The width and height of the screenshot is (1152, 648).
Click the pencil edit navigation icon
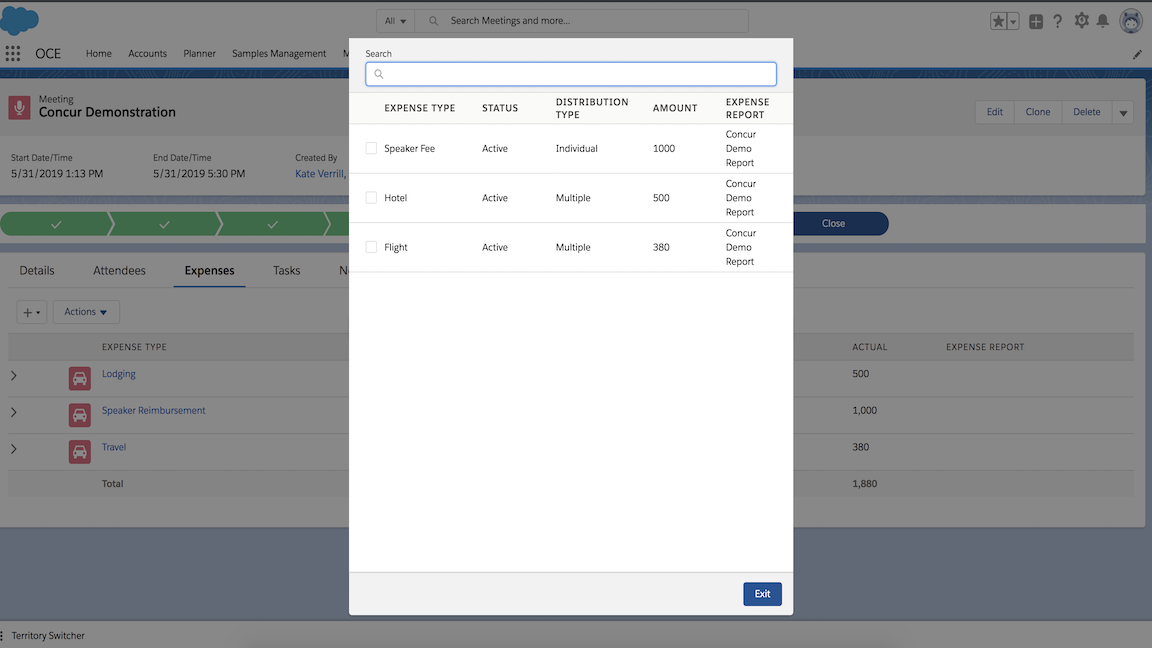coord(1137,54)
